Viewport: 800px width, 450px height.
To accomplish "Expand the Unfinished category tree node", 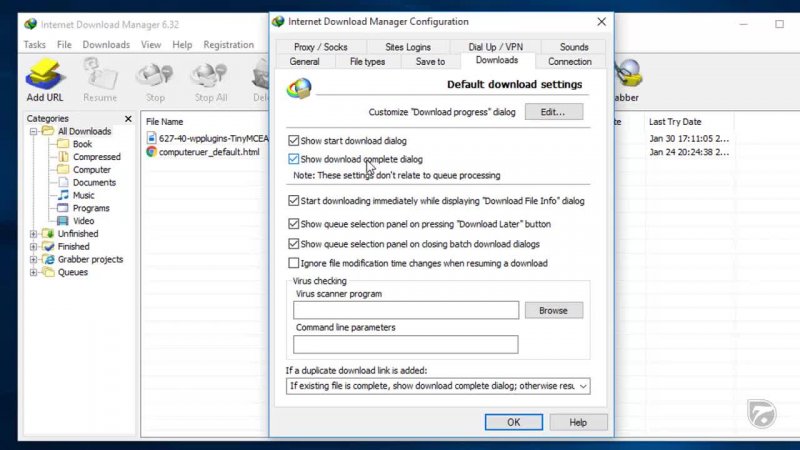I will (34, 234).
